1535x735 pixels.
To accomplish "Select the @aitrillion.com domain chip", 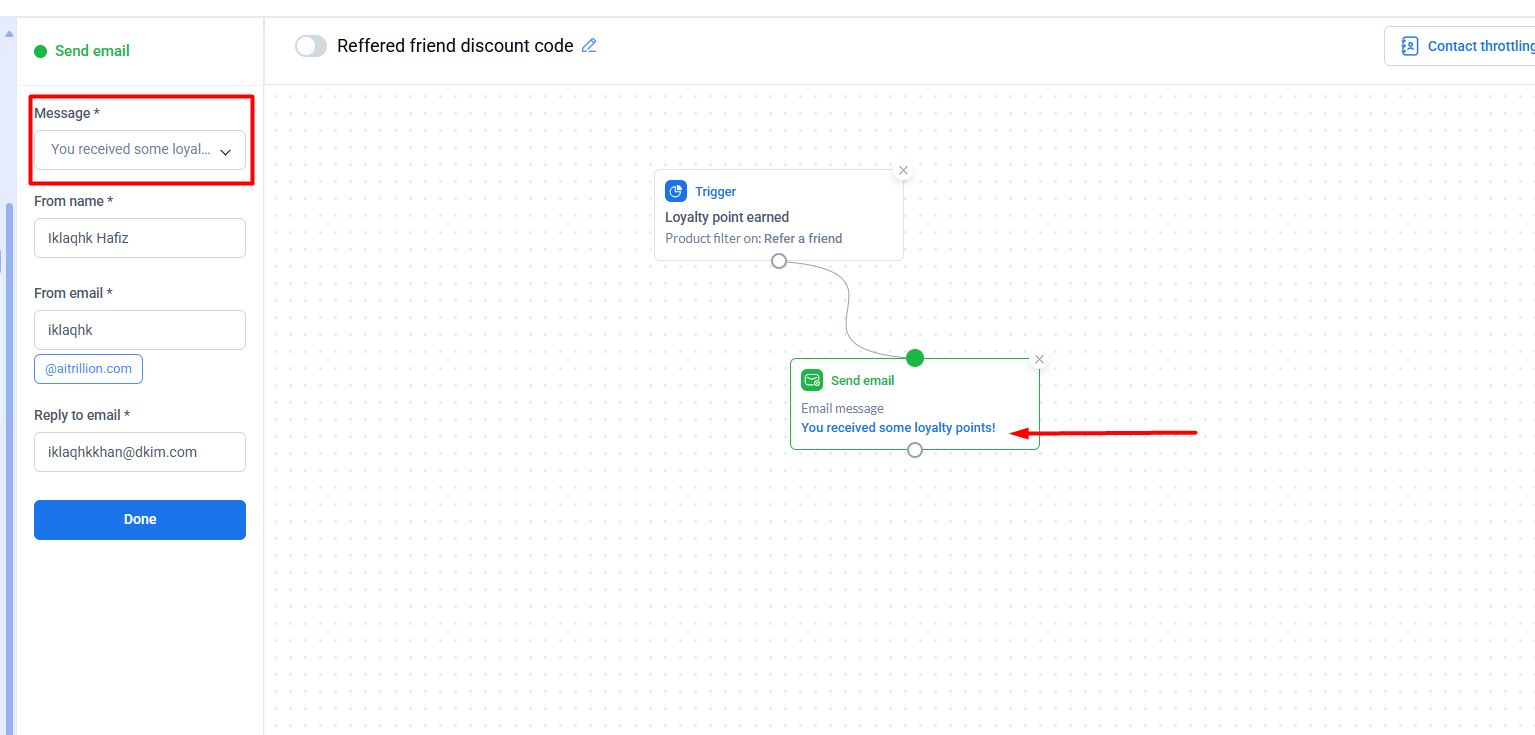I will click(x=89, y=369).
